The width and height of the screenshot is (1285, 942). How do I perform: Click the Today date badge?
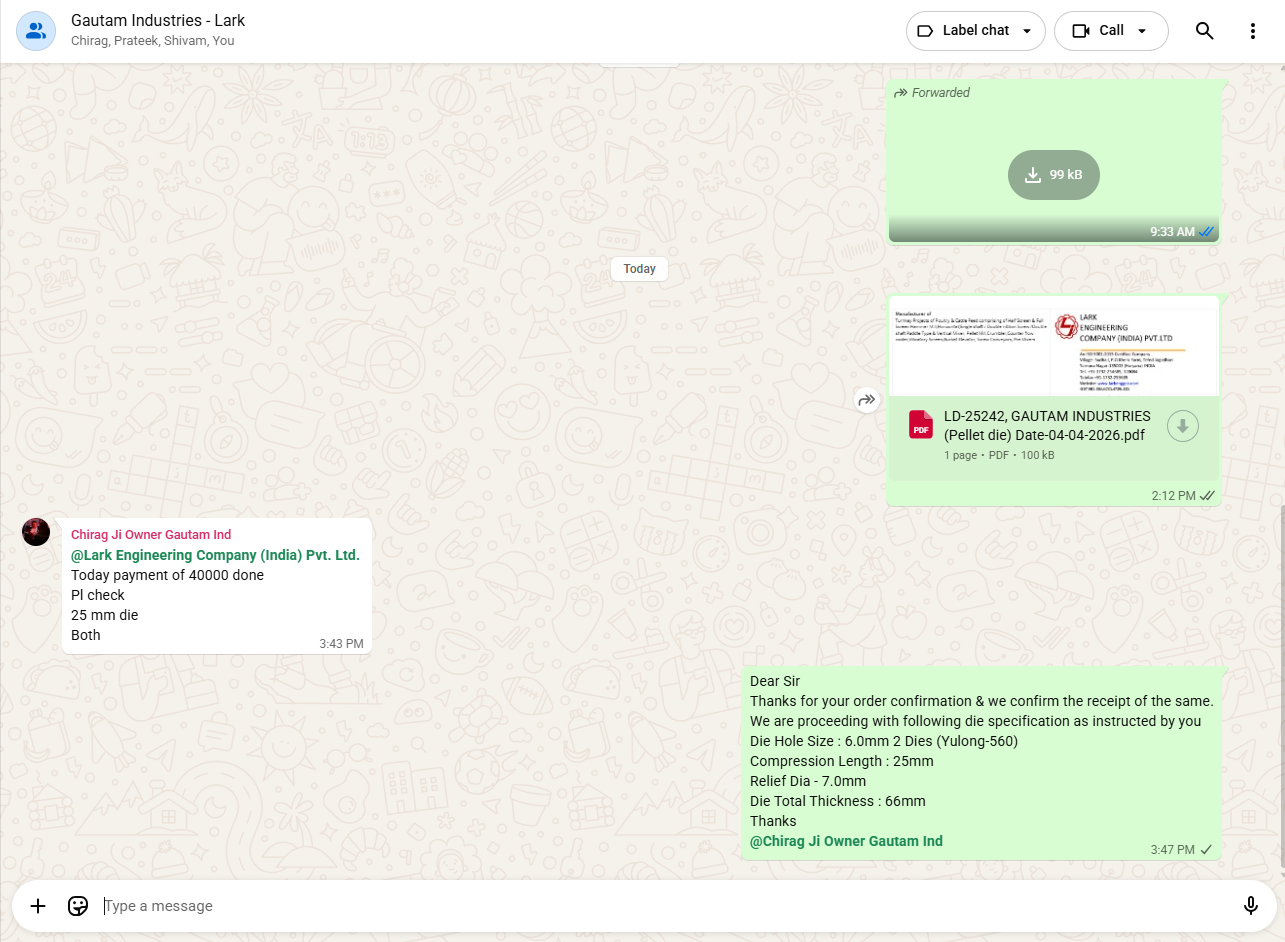639,269
